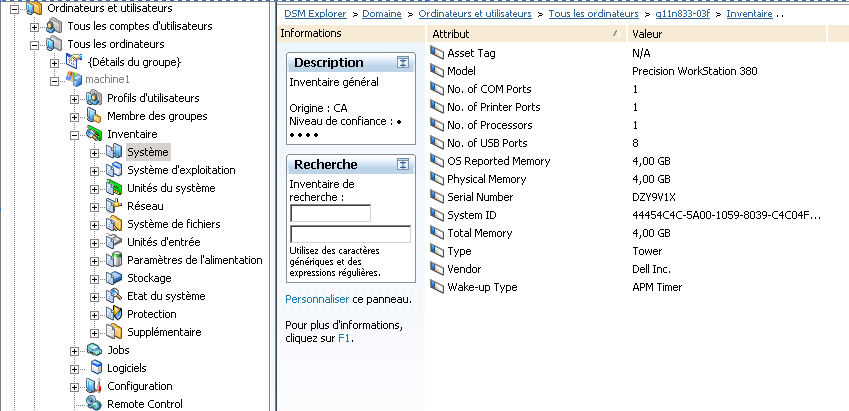849x411 pixels.
Task: Open the Inventaire breadcrumb link
Action: pos(749,14)
